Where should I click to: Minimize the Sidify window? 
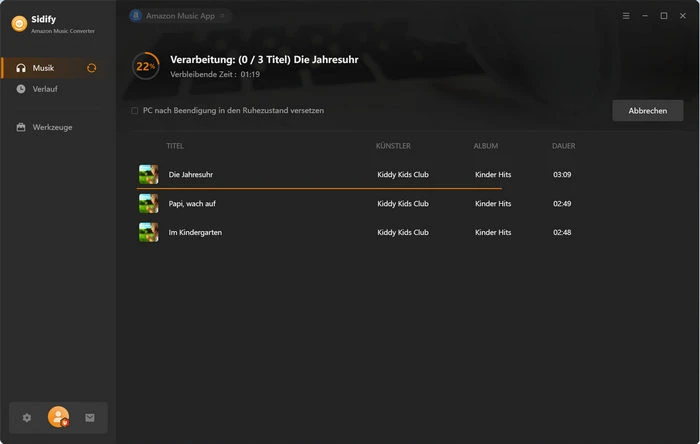(x=645, y=16)
